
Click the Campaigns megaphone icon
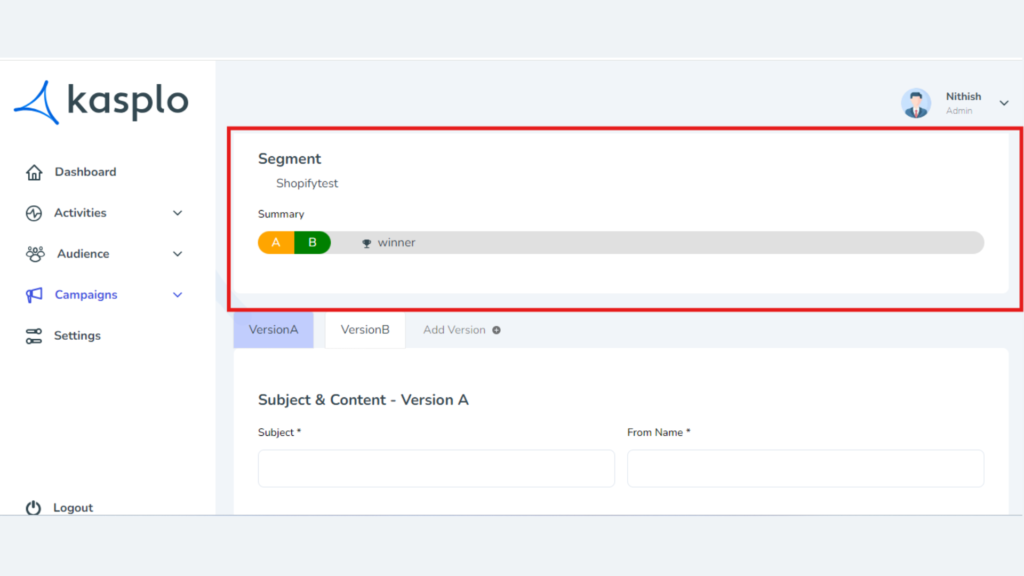34,295
